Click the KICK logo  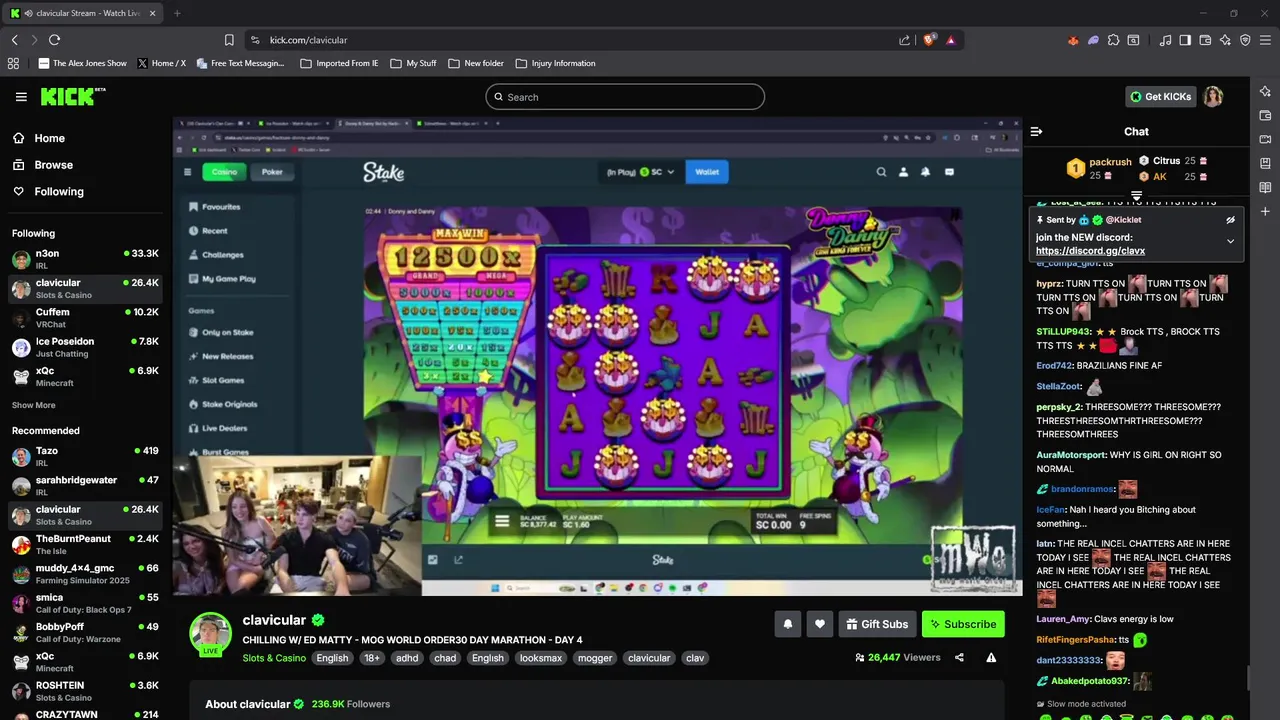72,97
